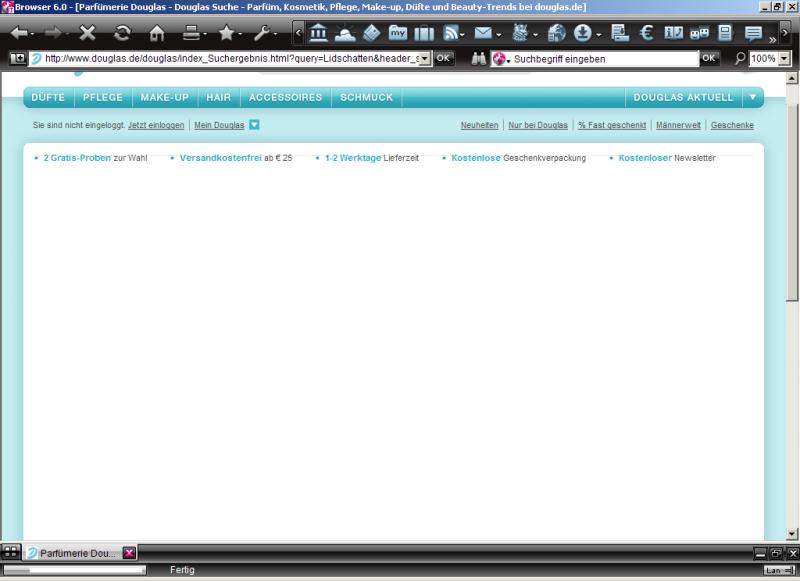
Task: Click the weather sun-and-cloud icon
Action: coord(345,33)
